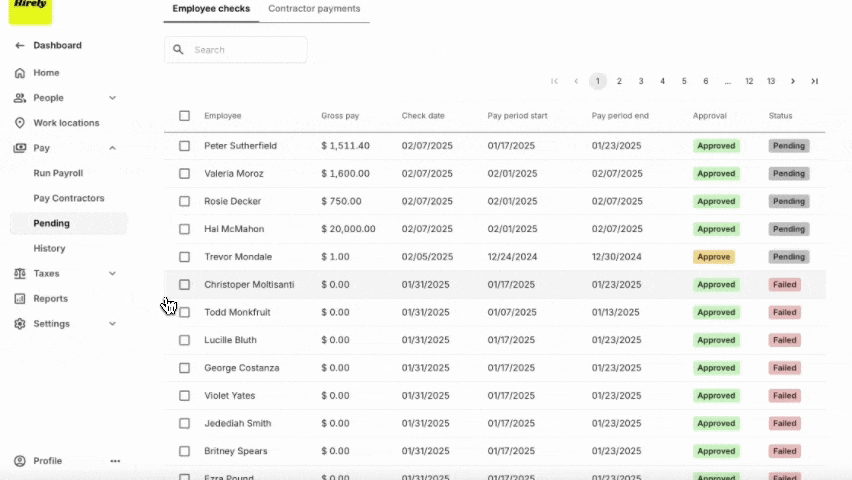The width and height of the screenshot is (852, 480).
Task: Expand the People submenu chevron
Action: [112, 98]
